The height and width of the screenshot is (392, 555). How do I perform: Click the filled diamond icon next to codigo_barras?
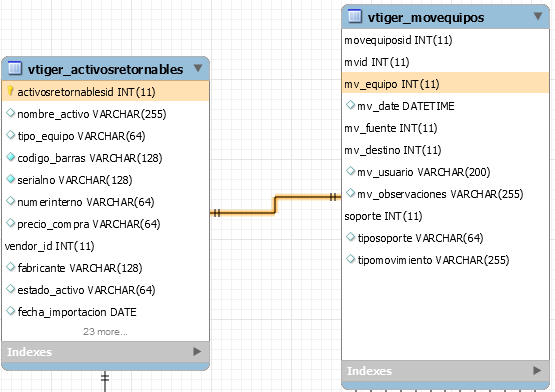click(11, 157)
